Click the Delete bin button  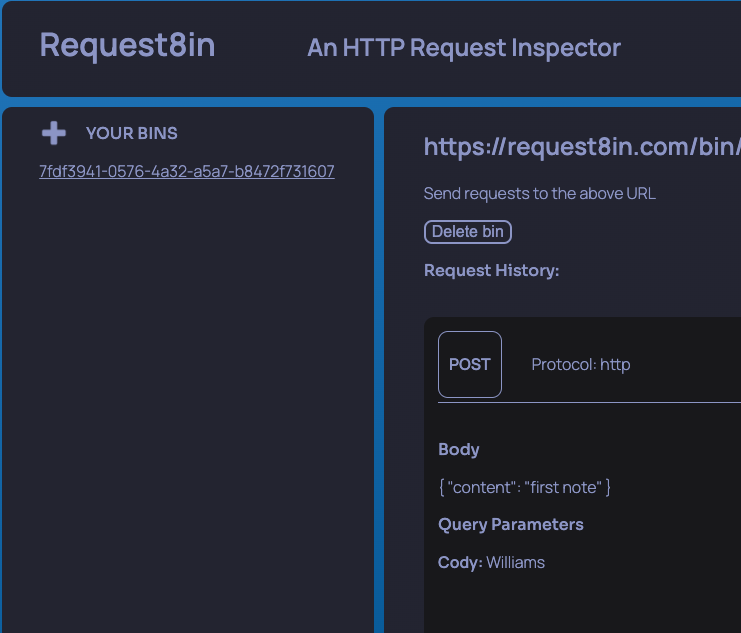click(x=467, y=232)
